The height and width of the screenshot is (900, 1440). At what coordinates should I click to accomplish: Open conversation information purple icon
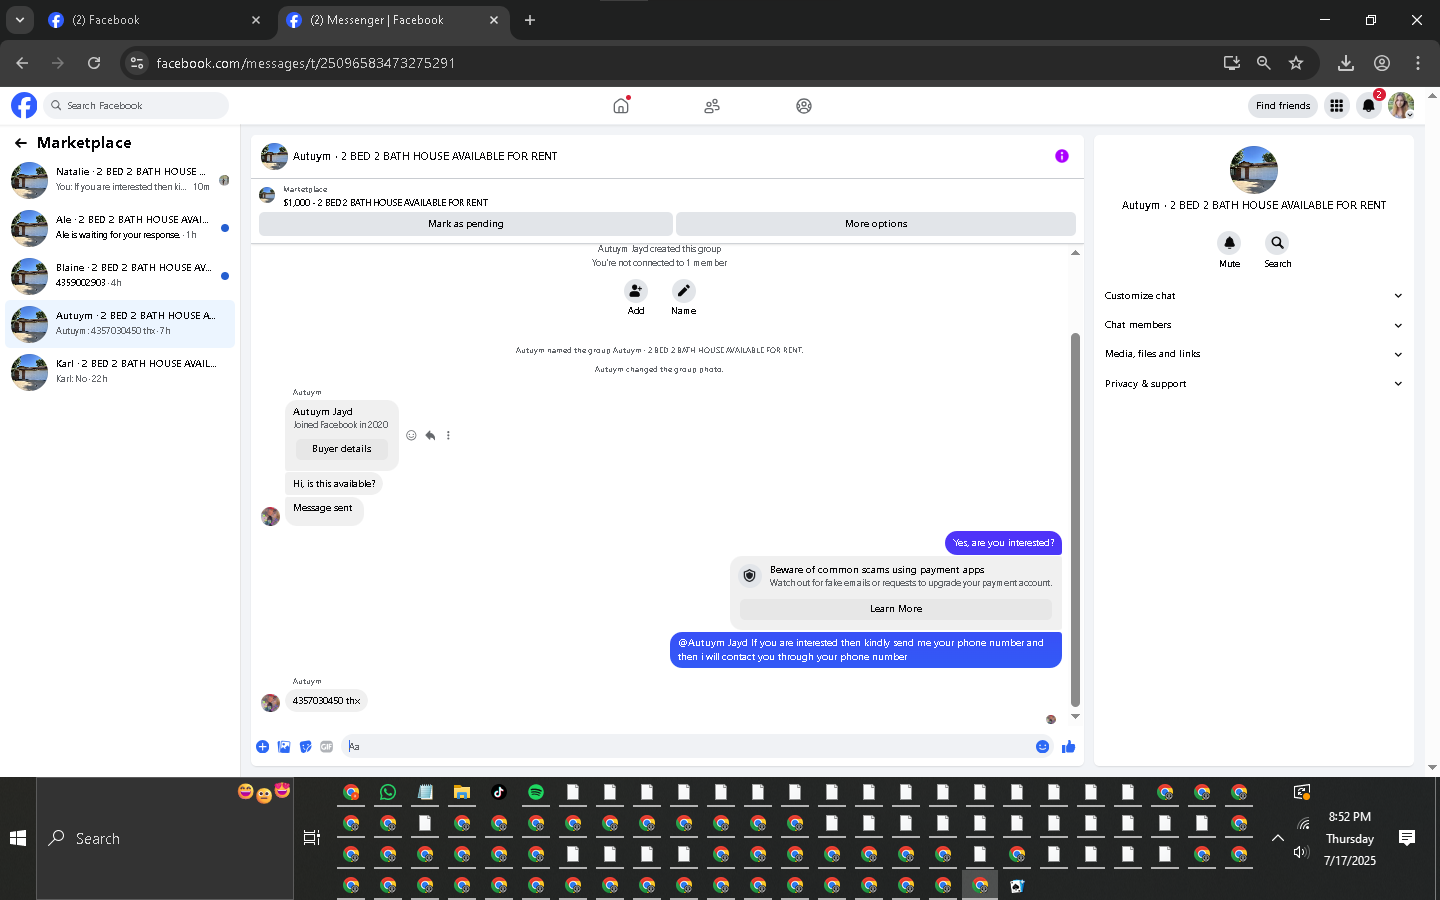coord(1062,156)
